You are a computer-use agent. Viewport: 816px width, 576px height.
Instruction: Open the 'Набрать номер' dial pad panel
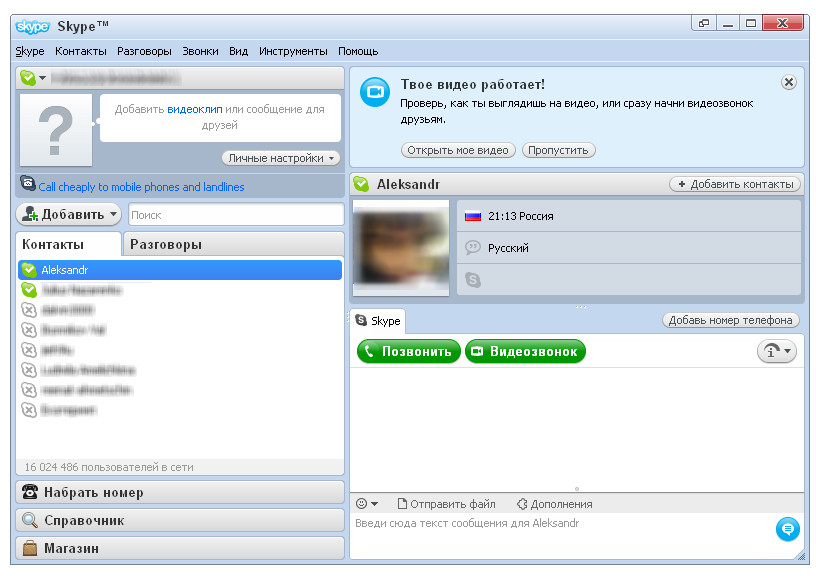point(180,492)
